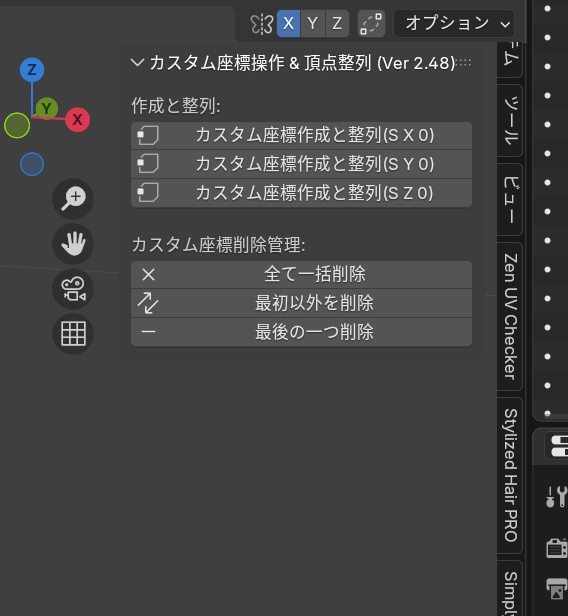
Task: Open the ビュー sidebar tab
Action: pyautogui.click(x=510, y=200)
